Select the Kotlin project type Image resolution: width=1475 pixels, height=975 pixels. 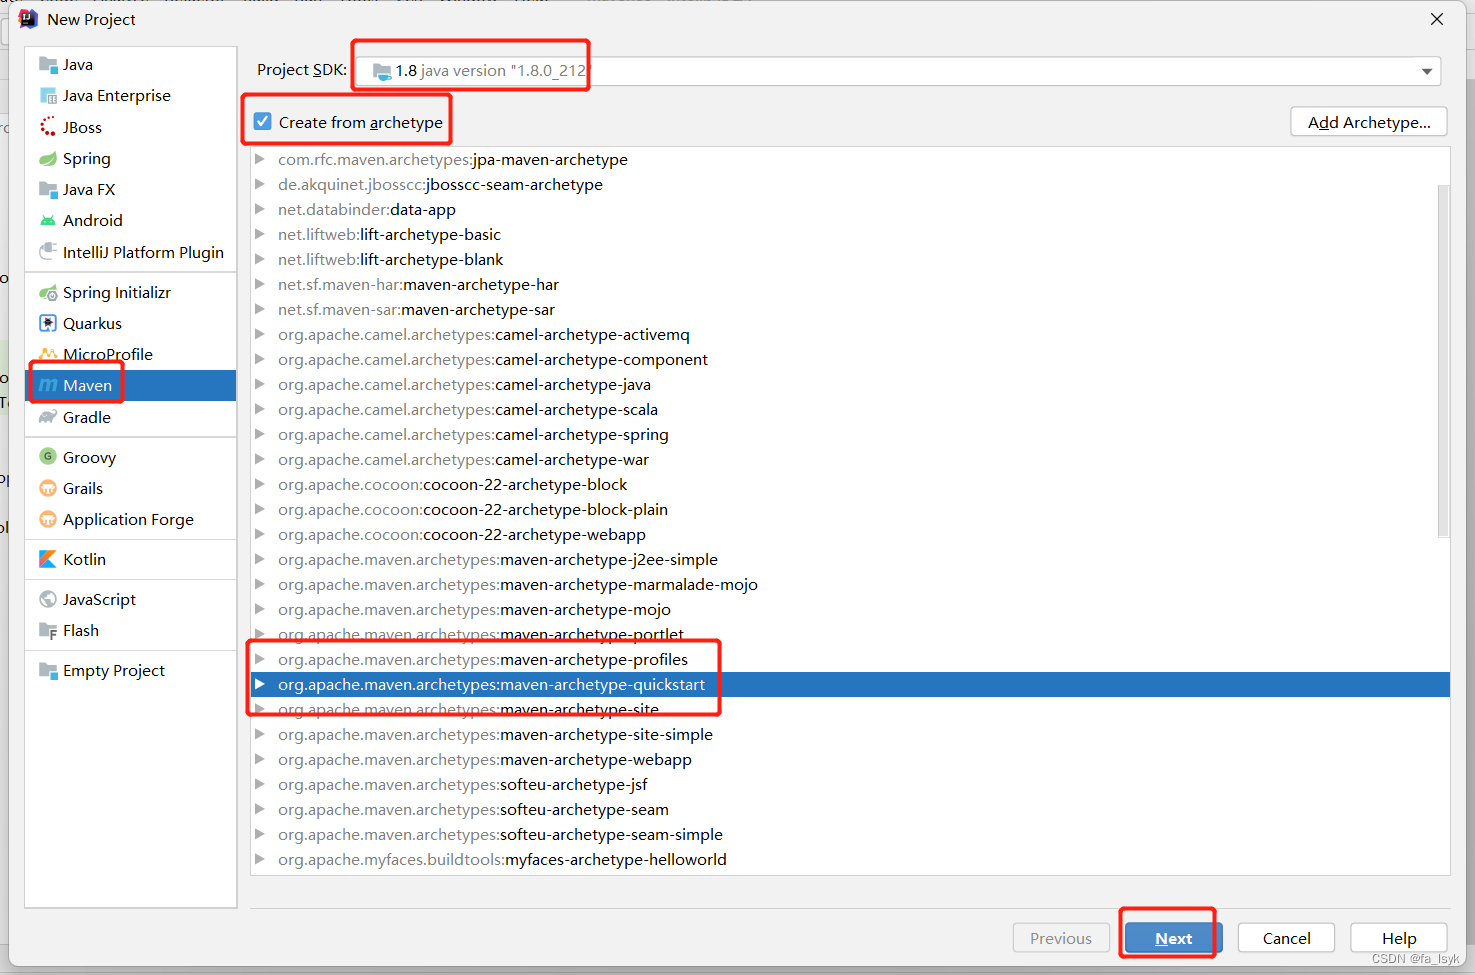point(83,559)
